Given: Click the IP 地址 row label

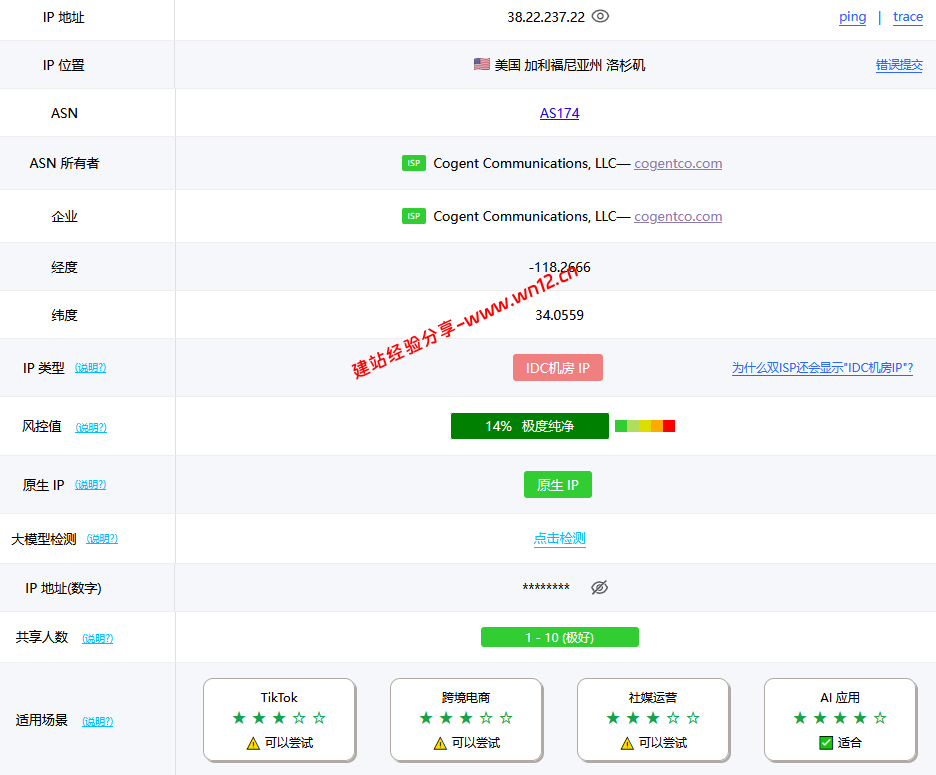Looking at the screenshot, I should click(x=63, y=17).
